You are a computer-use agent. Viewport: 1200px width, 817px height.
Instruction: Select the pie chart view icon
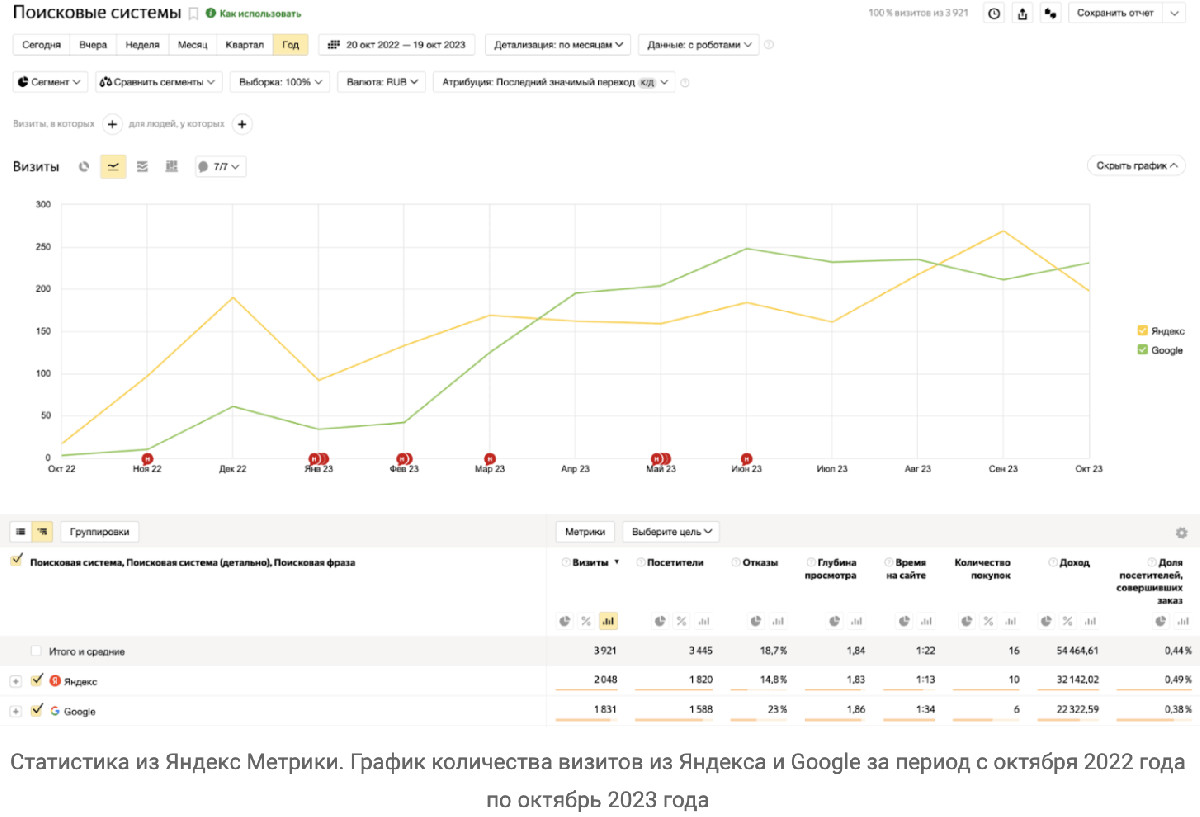(x=84, y=167)
